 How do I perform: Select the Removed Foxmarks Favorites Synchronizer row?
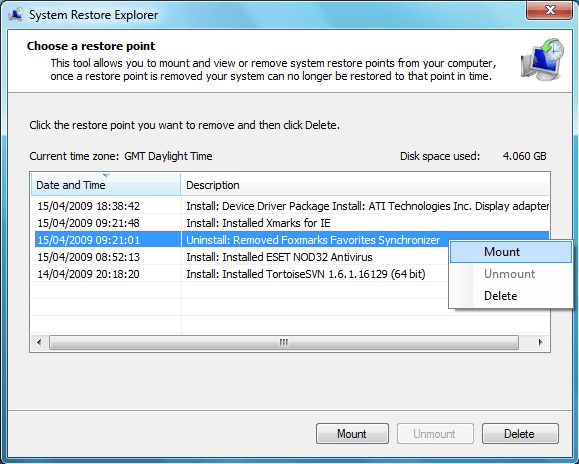click(240, 240)
